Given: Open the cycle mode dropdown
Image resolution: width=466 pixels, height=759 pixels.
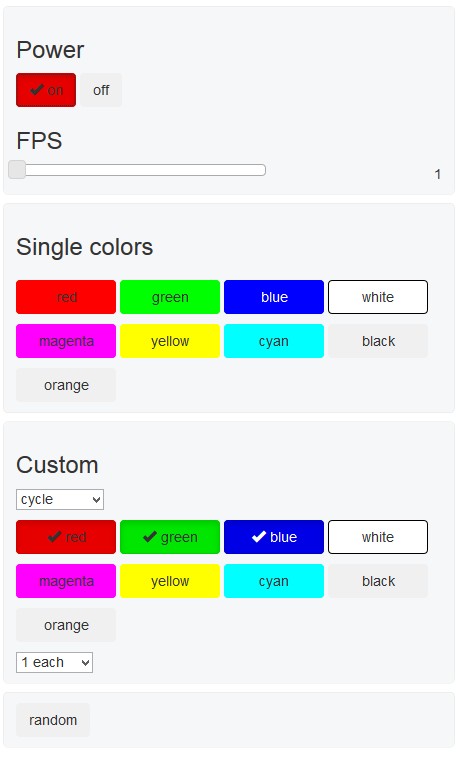Looking at the screenshot, I should [60, 499].
